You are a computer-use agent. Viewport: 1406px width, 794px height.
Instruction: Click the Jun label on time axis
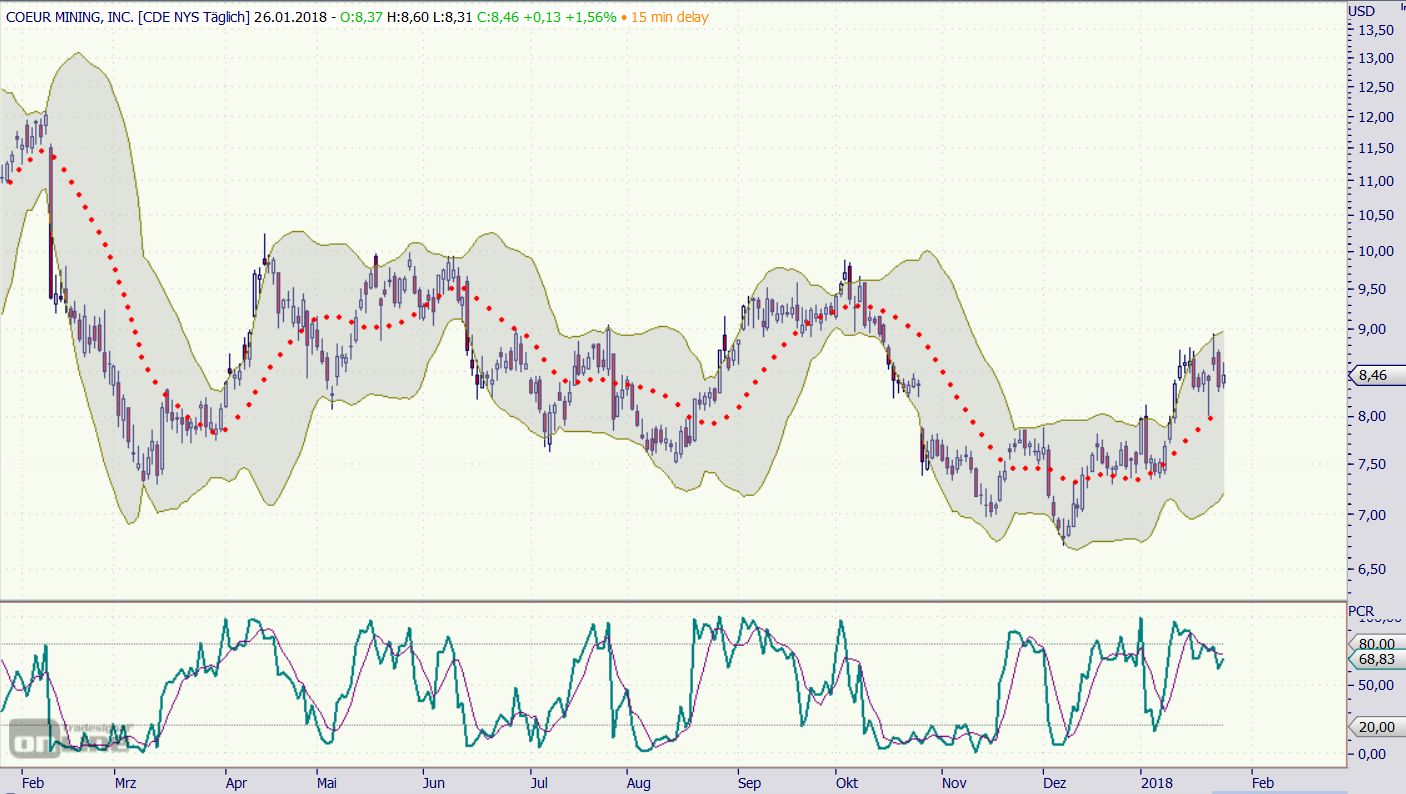tap(434, 782)
